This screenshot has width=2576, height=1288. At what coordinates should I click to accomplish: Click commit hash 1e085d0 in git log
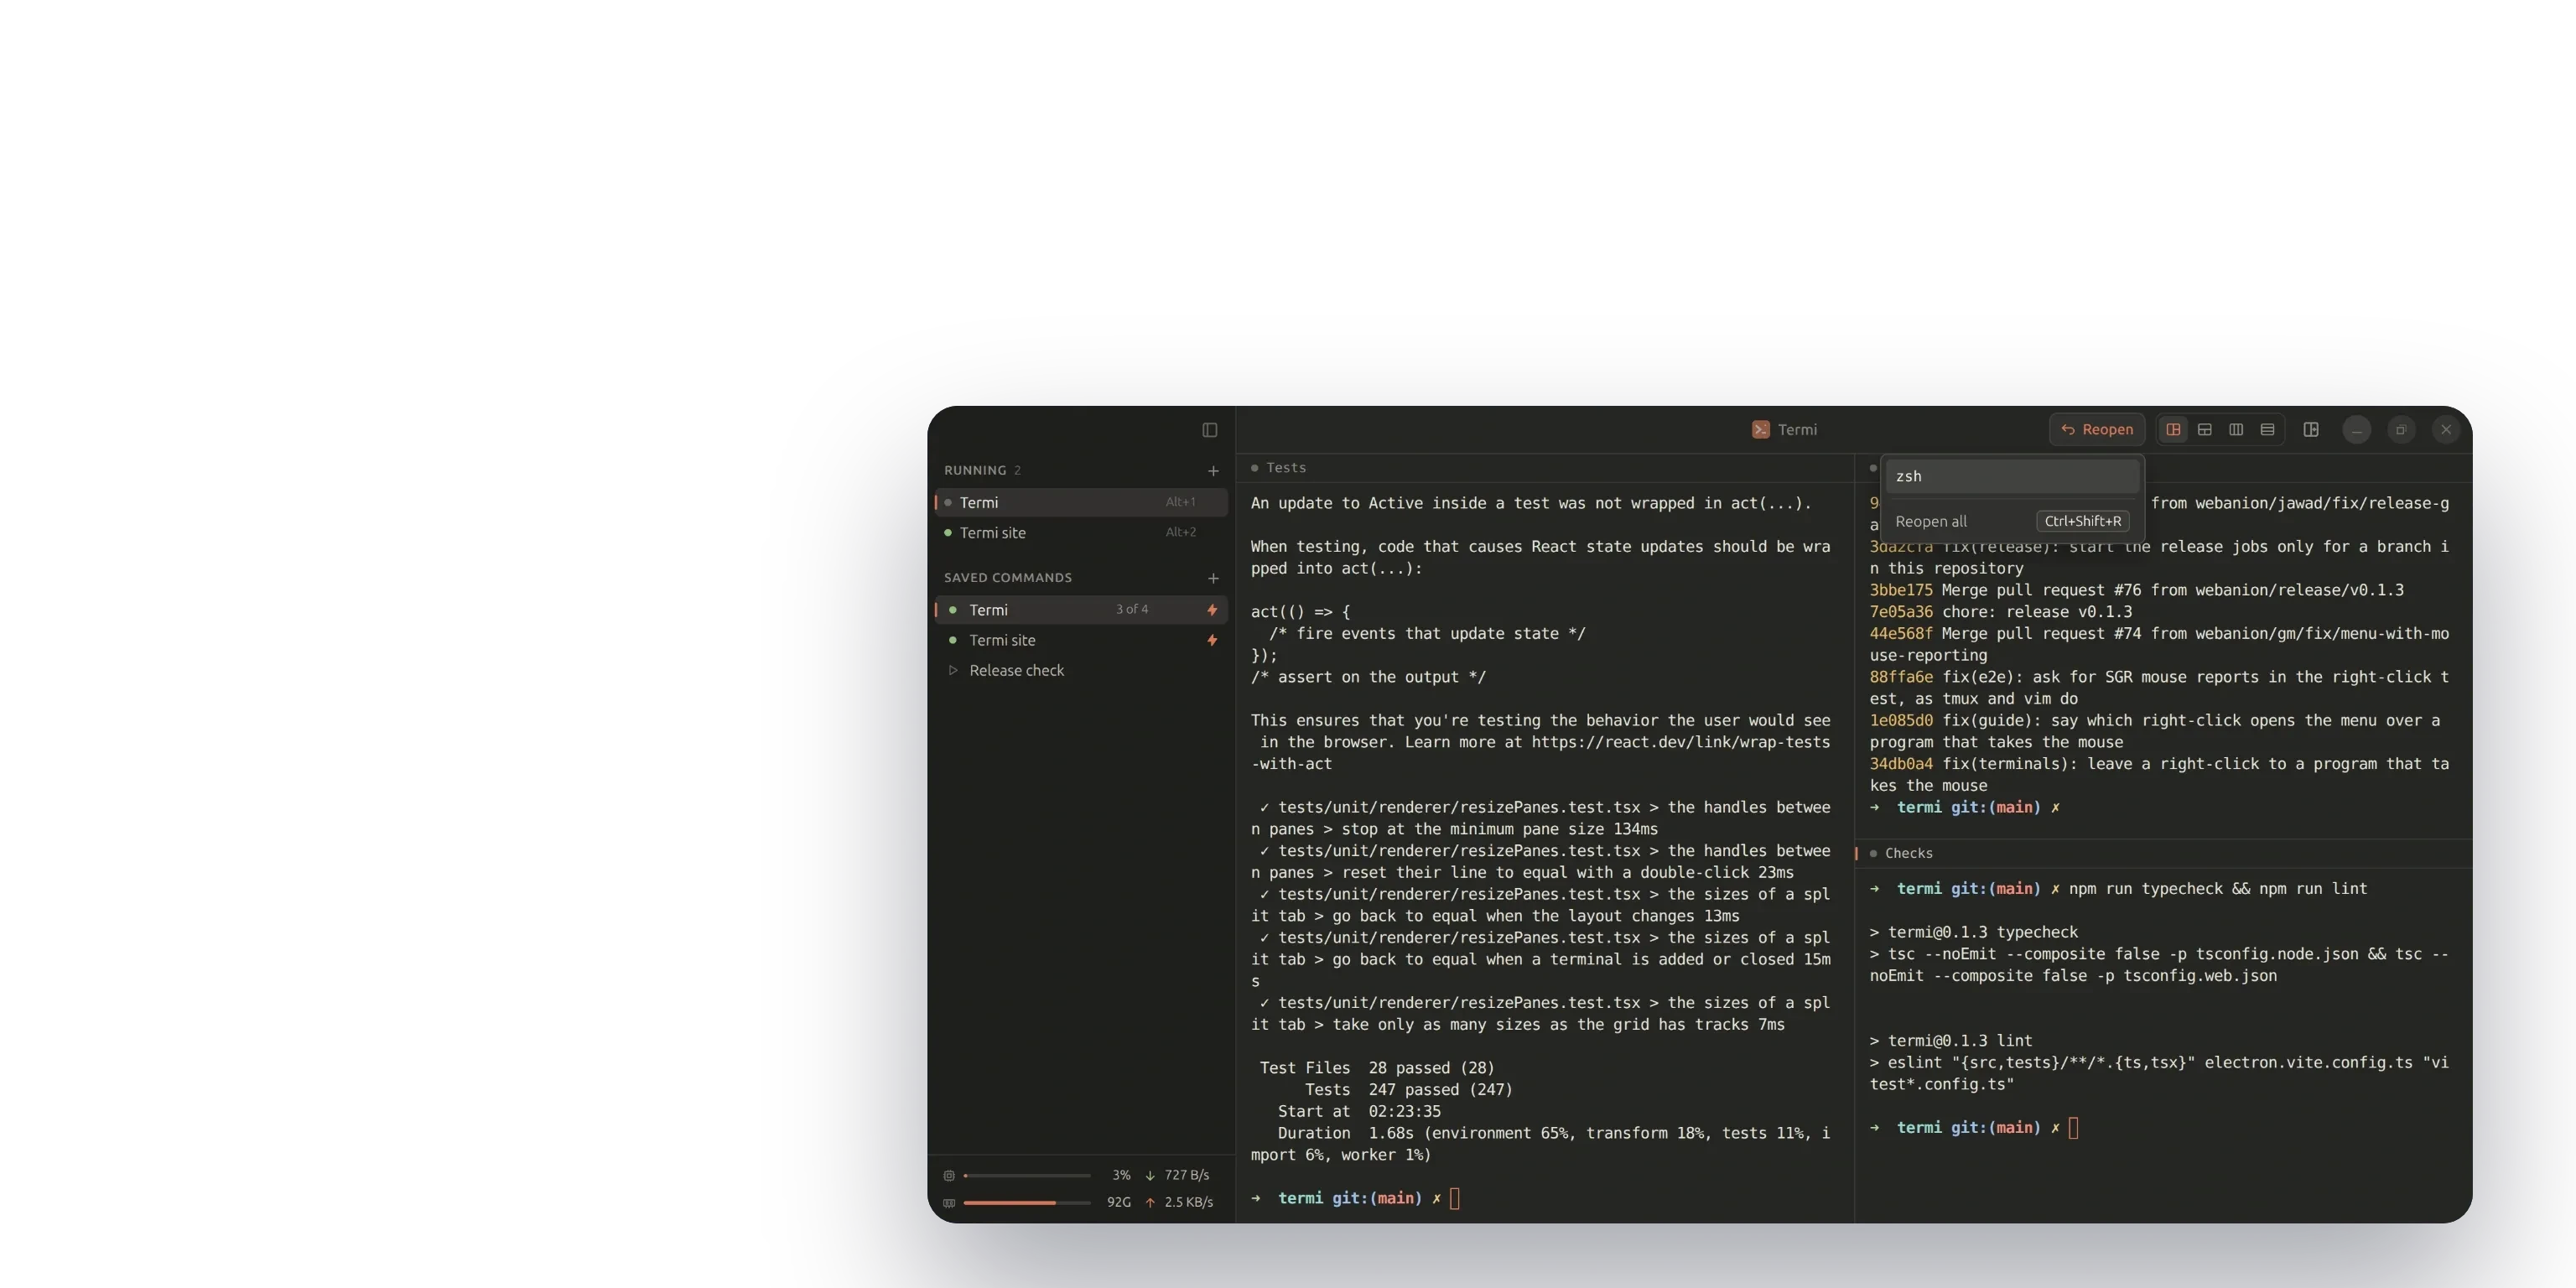tap(1901, 721)
